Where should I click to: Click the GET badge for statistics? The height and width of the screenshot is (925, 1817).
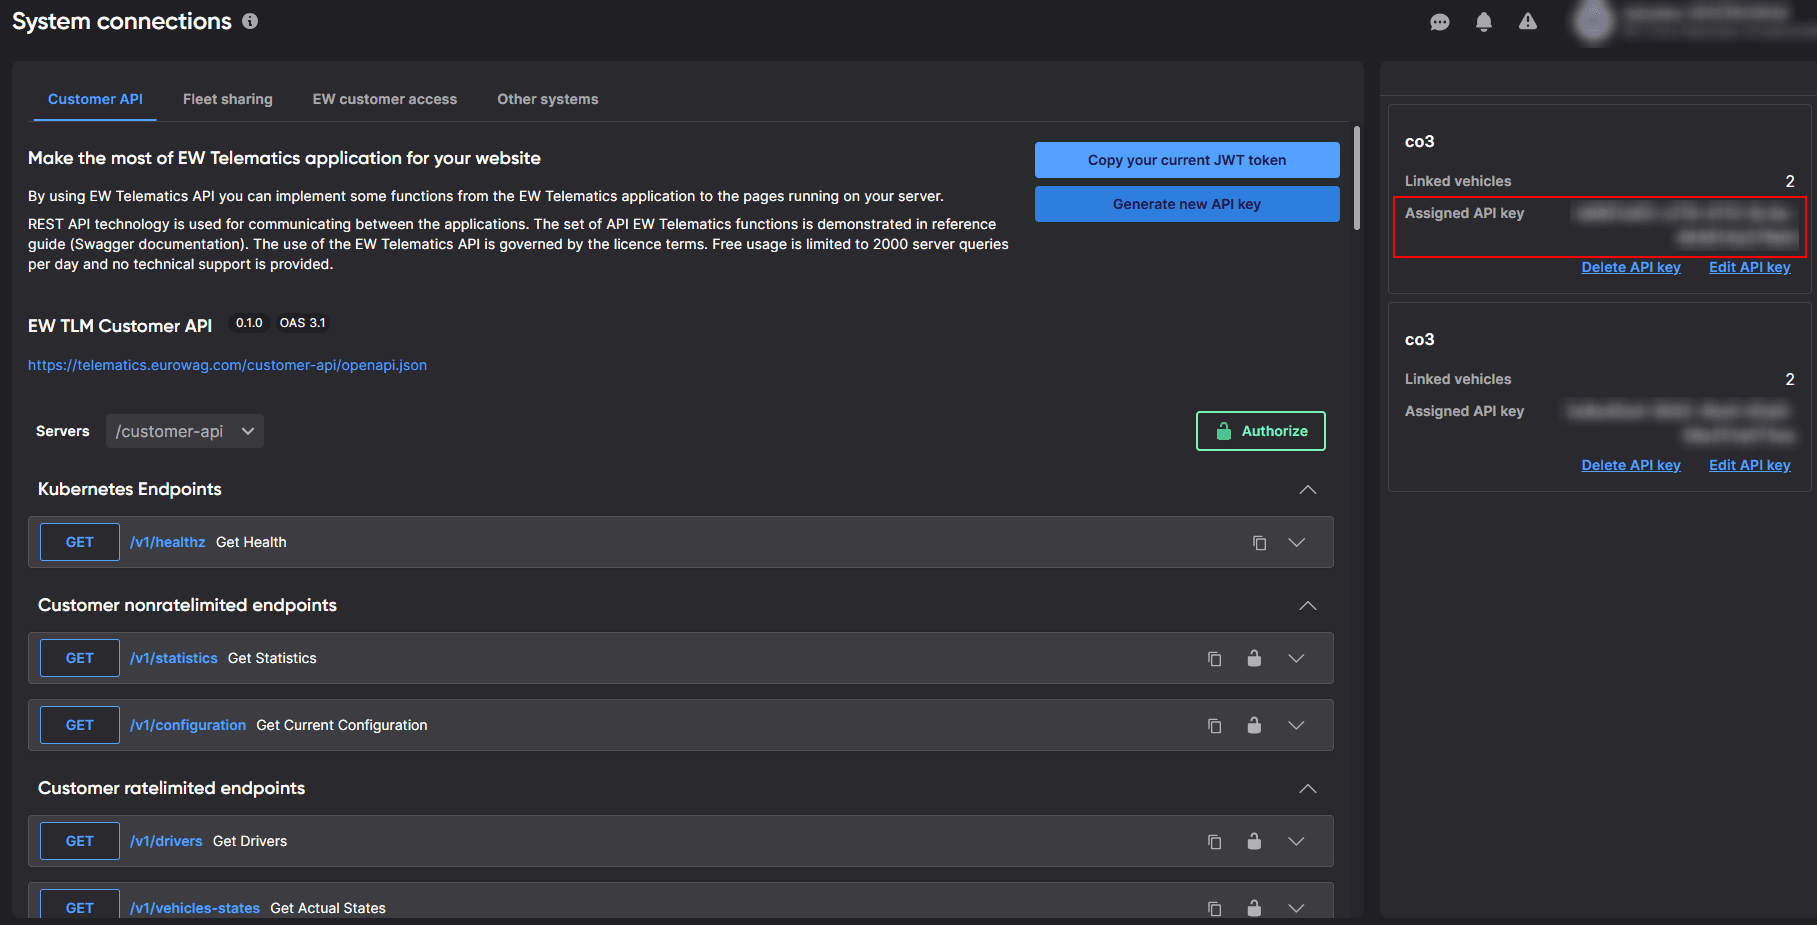point(80,658)
